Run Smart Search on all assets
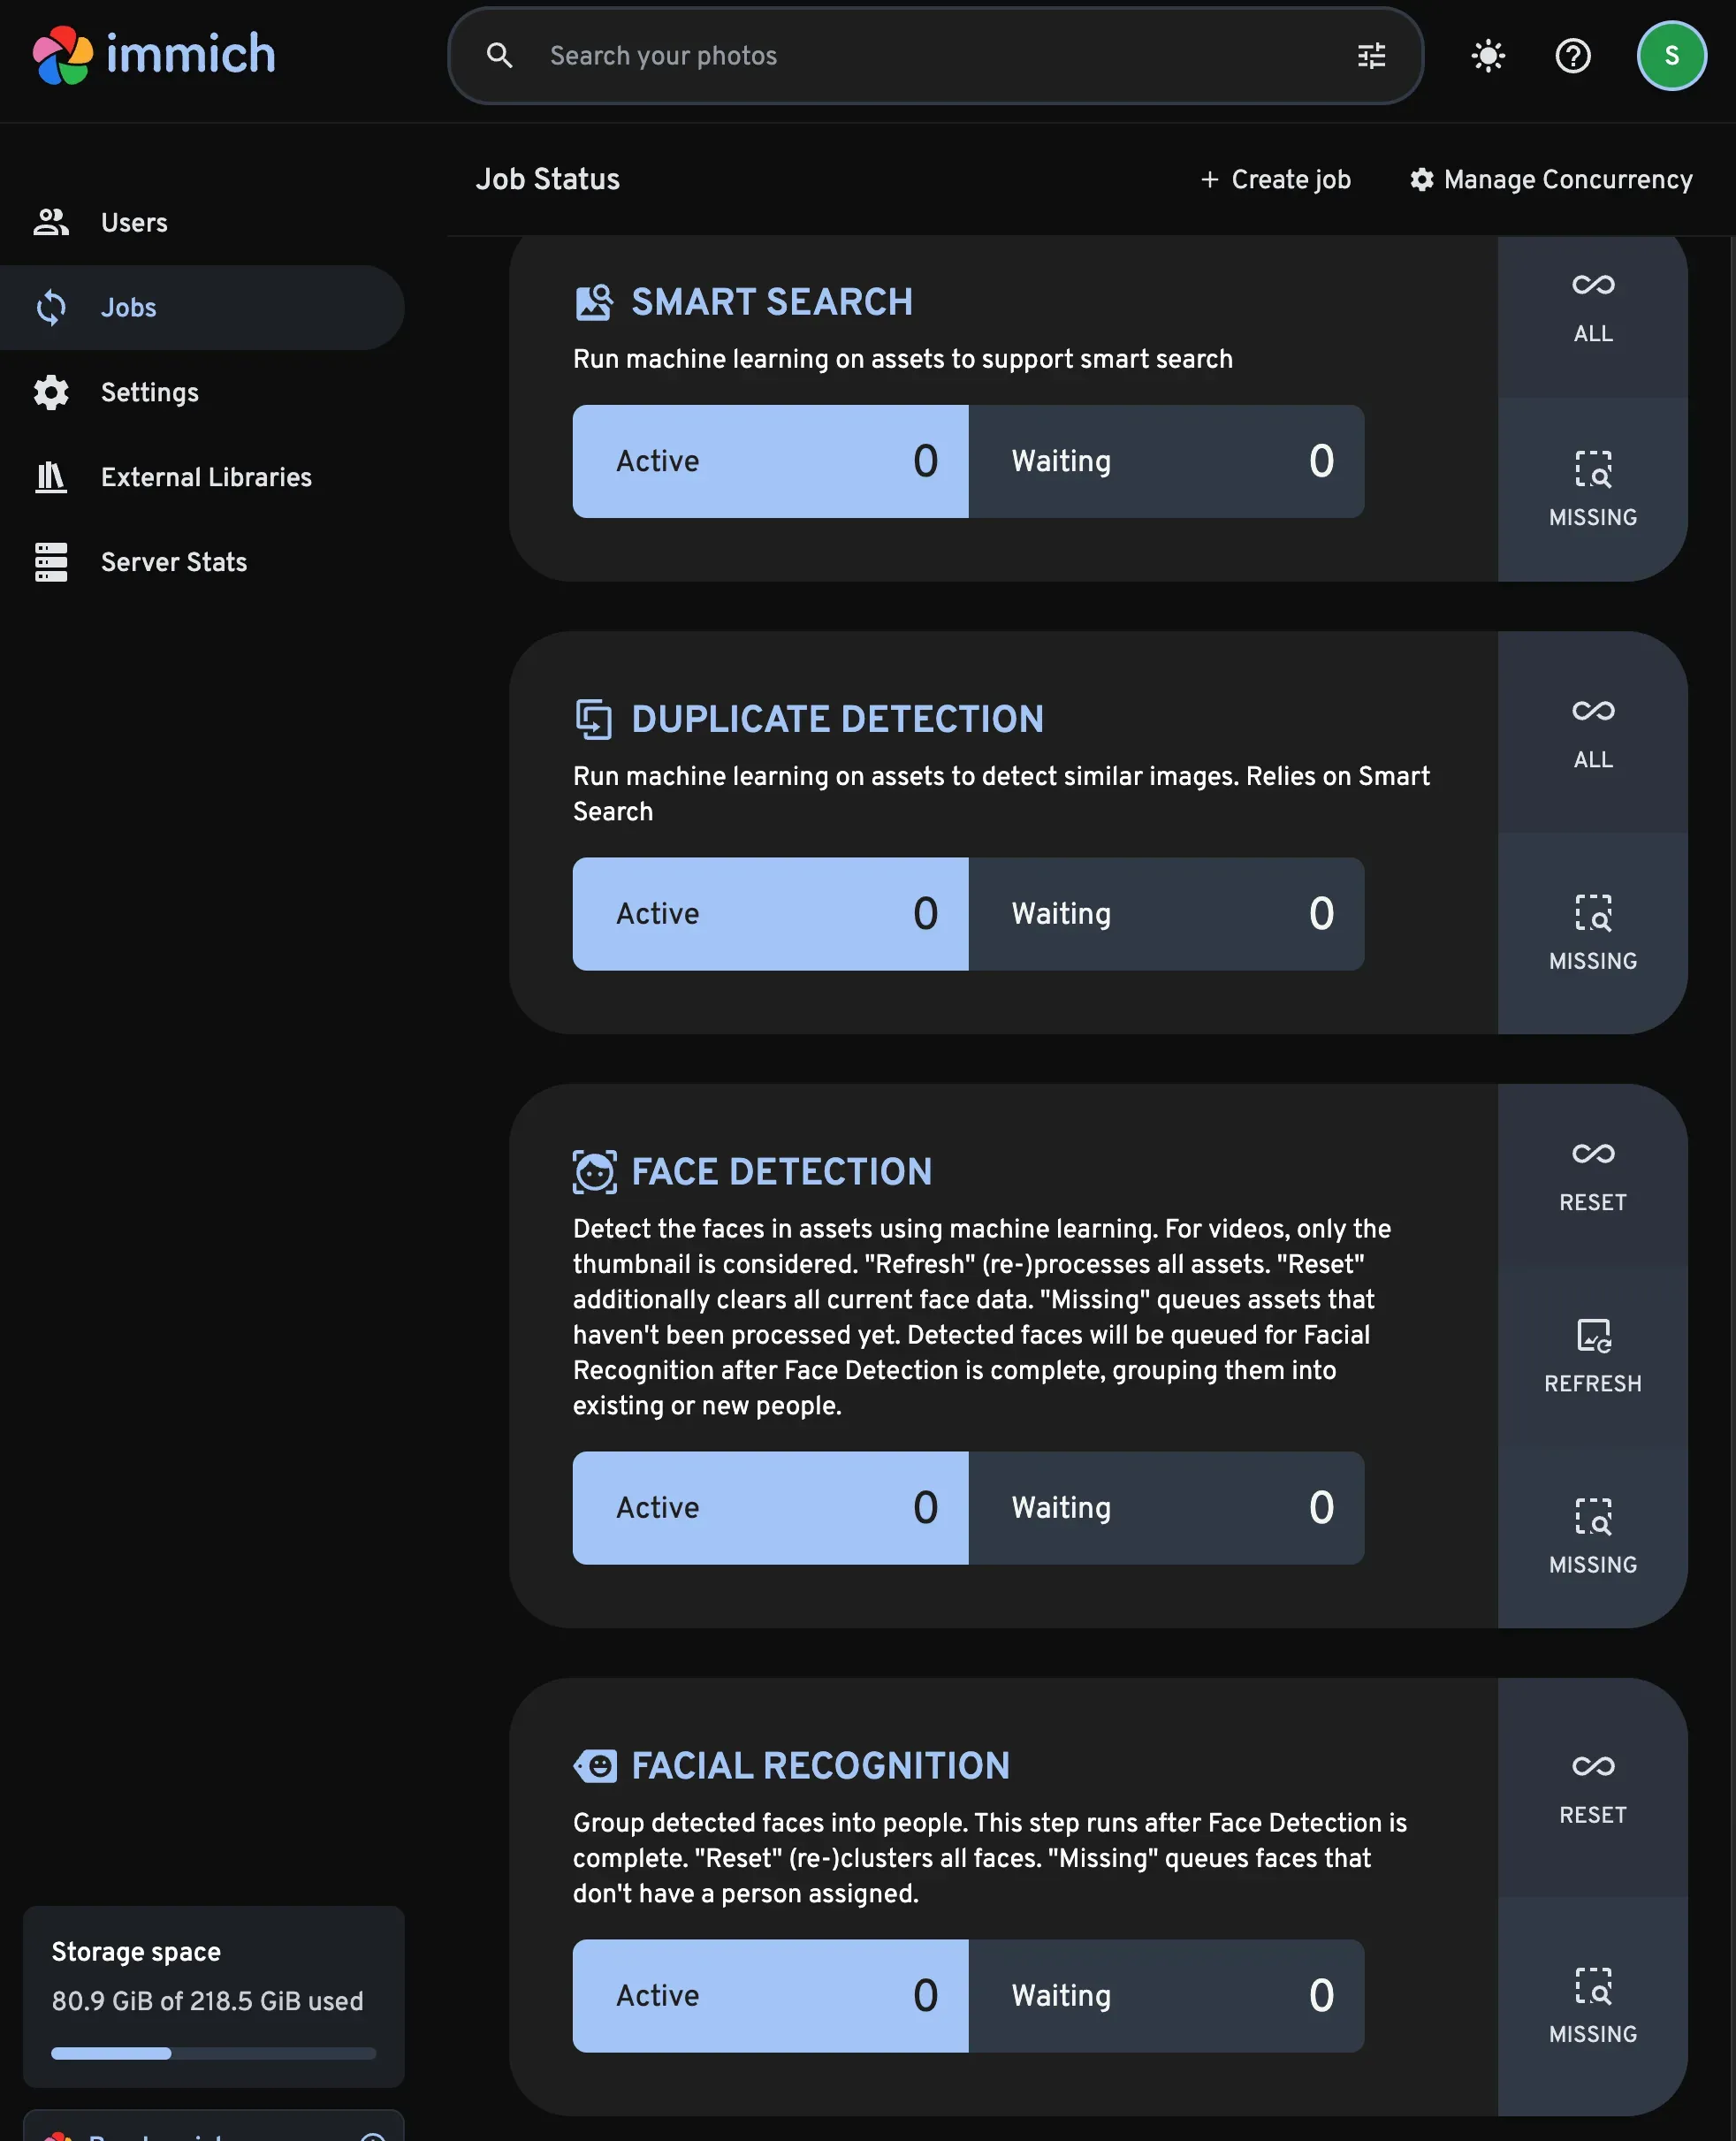Screen dimensions: 1736x2141 pyautogui.click(x=1592, y=307)
